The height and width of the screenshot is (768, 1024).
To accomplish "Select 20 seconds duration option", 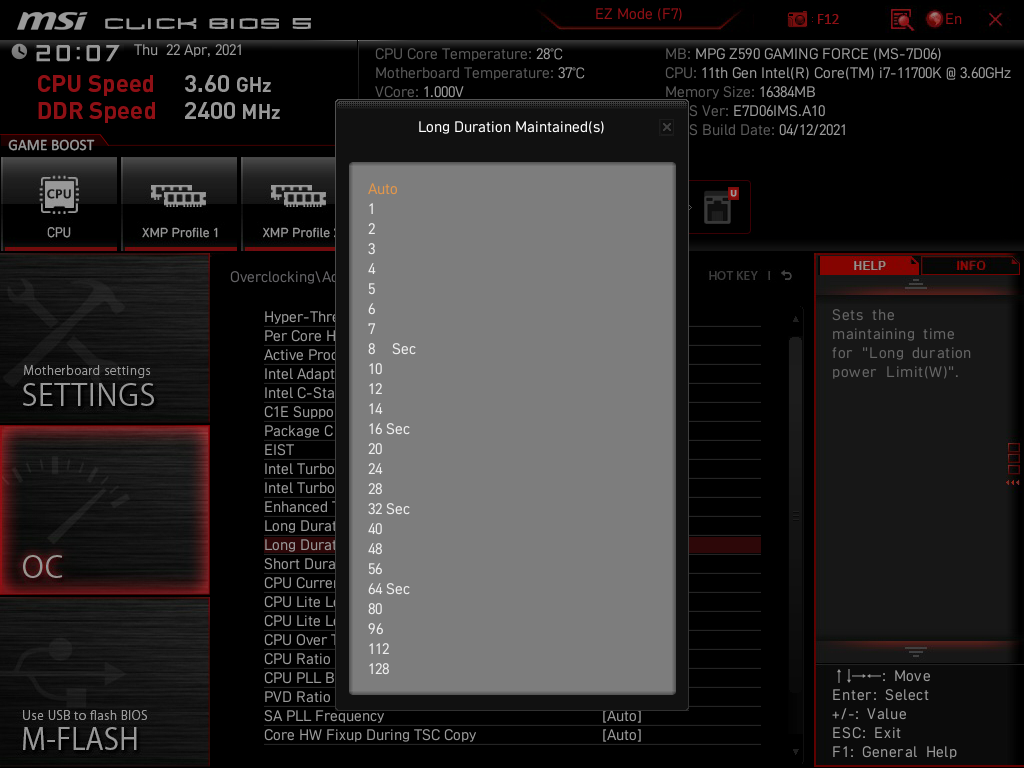I will coord(376,449).
